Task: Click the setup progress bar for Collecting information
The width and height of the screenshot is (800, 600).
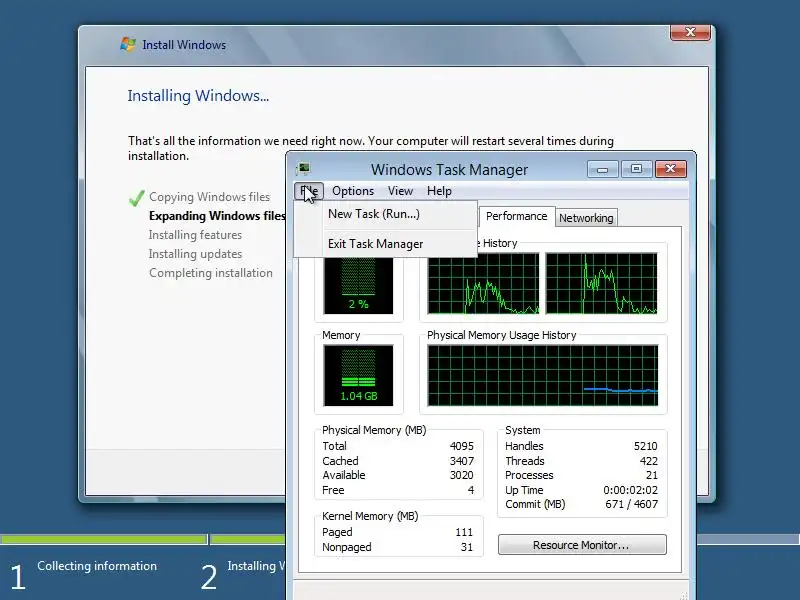Action: 104,539
